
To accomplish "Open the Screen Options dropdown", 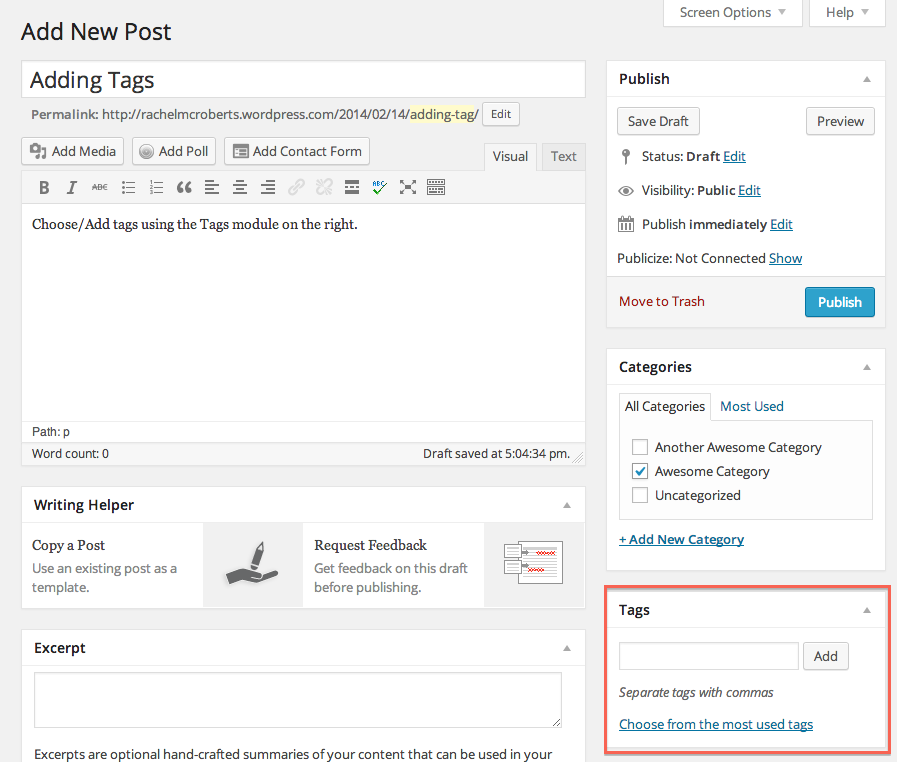I will [733, 13].
